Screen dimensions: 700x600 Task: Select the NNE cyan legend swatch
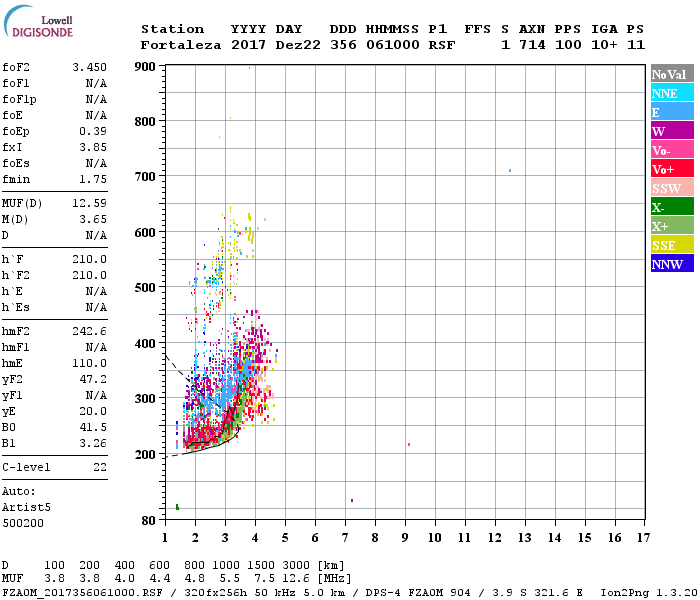tap(672, 93)
